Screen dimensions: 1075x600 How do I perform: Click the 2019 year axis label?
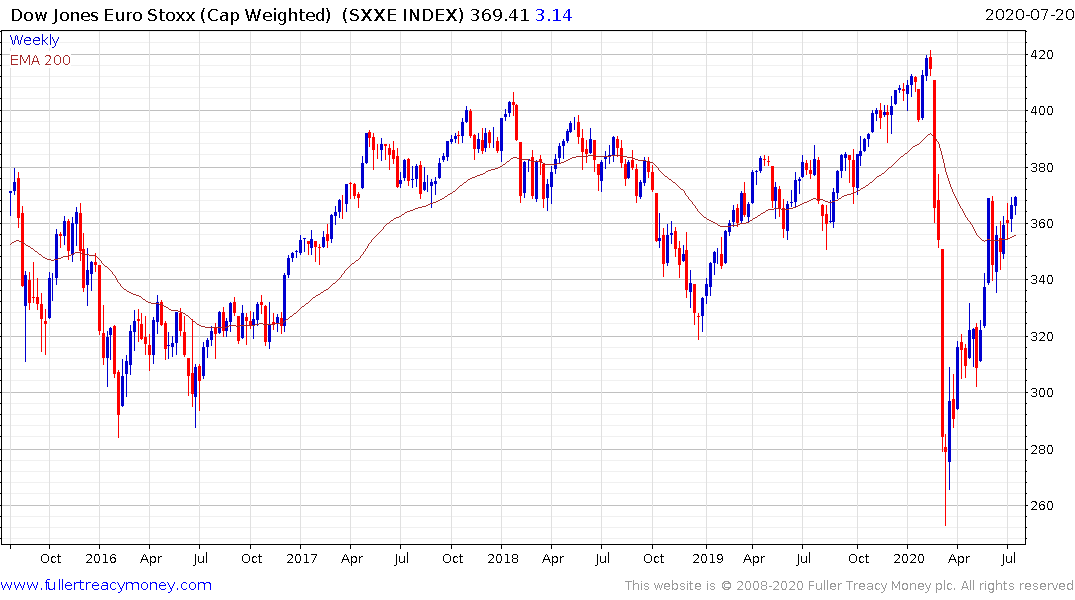[708, 558]
